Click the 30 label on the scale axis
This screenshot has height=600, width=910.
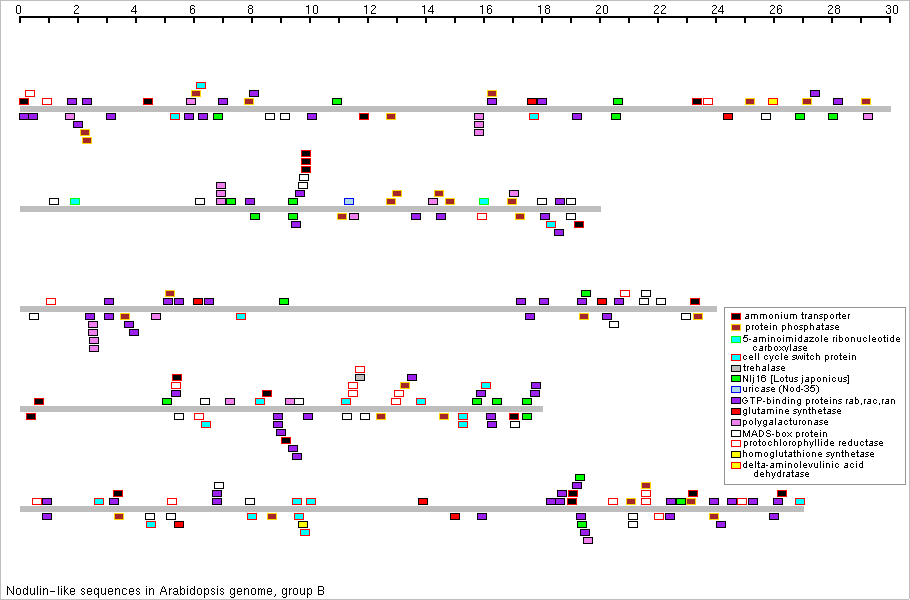coord(891,10)
